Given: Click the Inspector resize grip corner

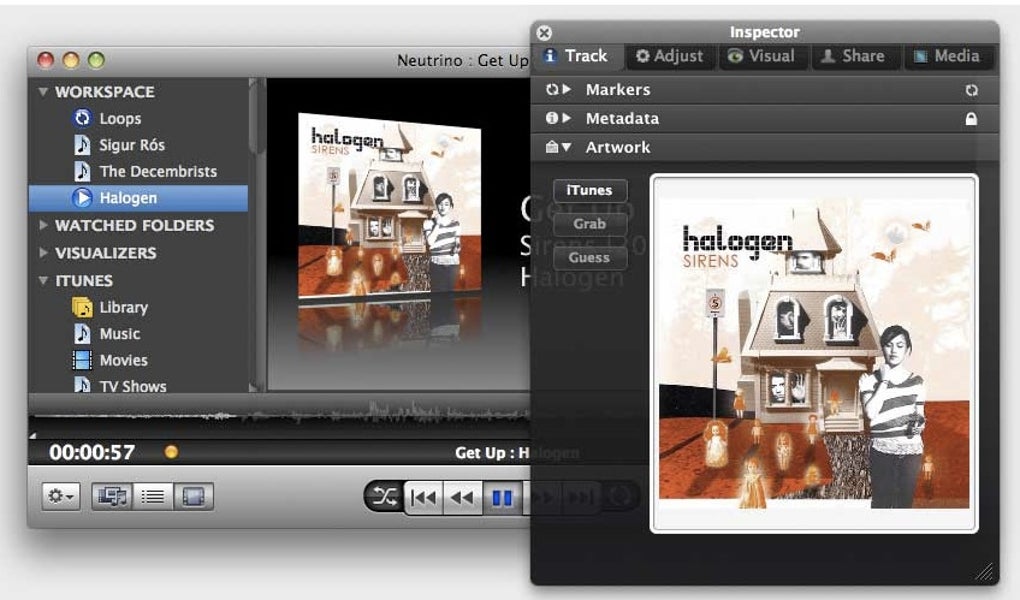Looking at the screenshot, I should tap(986, 572).
